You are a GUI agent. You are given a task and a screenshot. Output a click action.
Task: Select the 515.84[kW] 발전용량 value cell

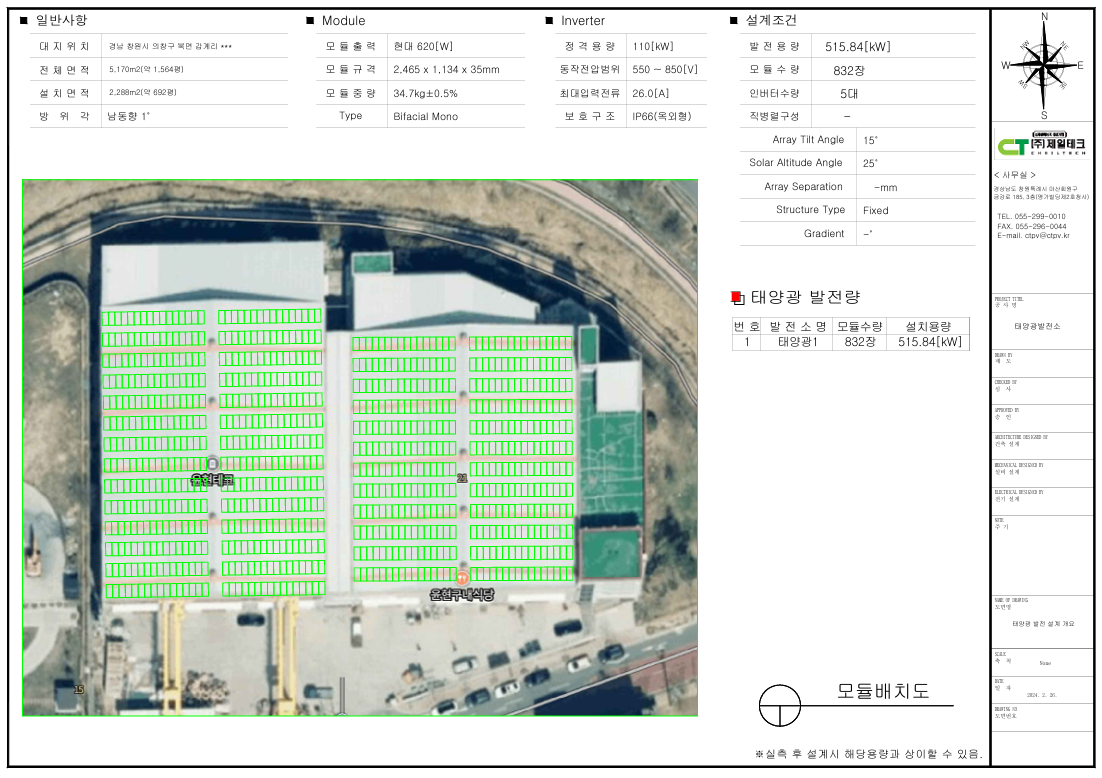857,46
